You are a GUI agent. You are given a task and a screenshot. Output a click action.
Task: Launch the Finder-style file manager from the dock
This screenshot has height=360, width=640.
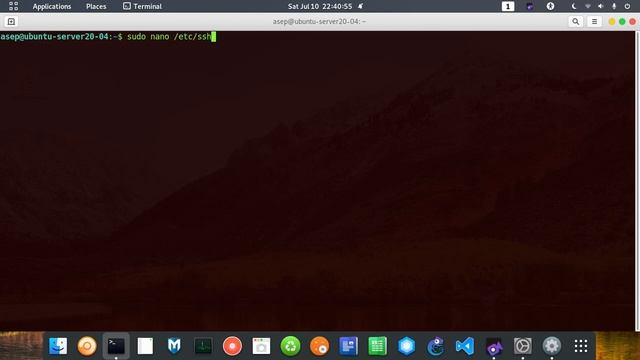[x=58, y=346]
